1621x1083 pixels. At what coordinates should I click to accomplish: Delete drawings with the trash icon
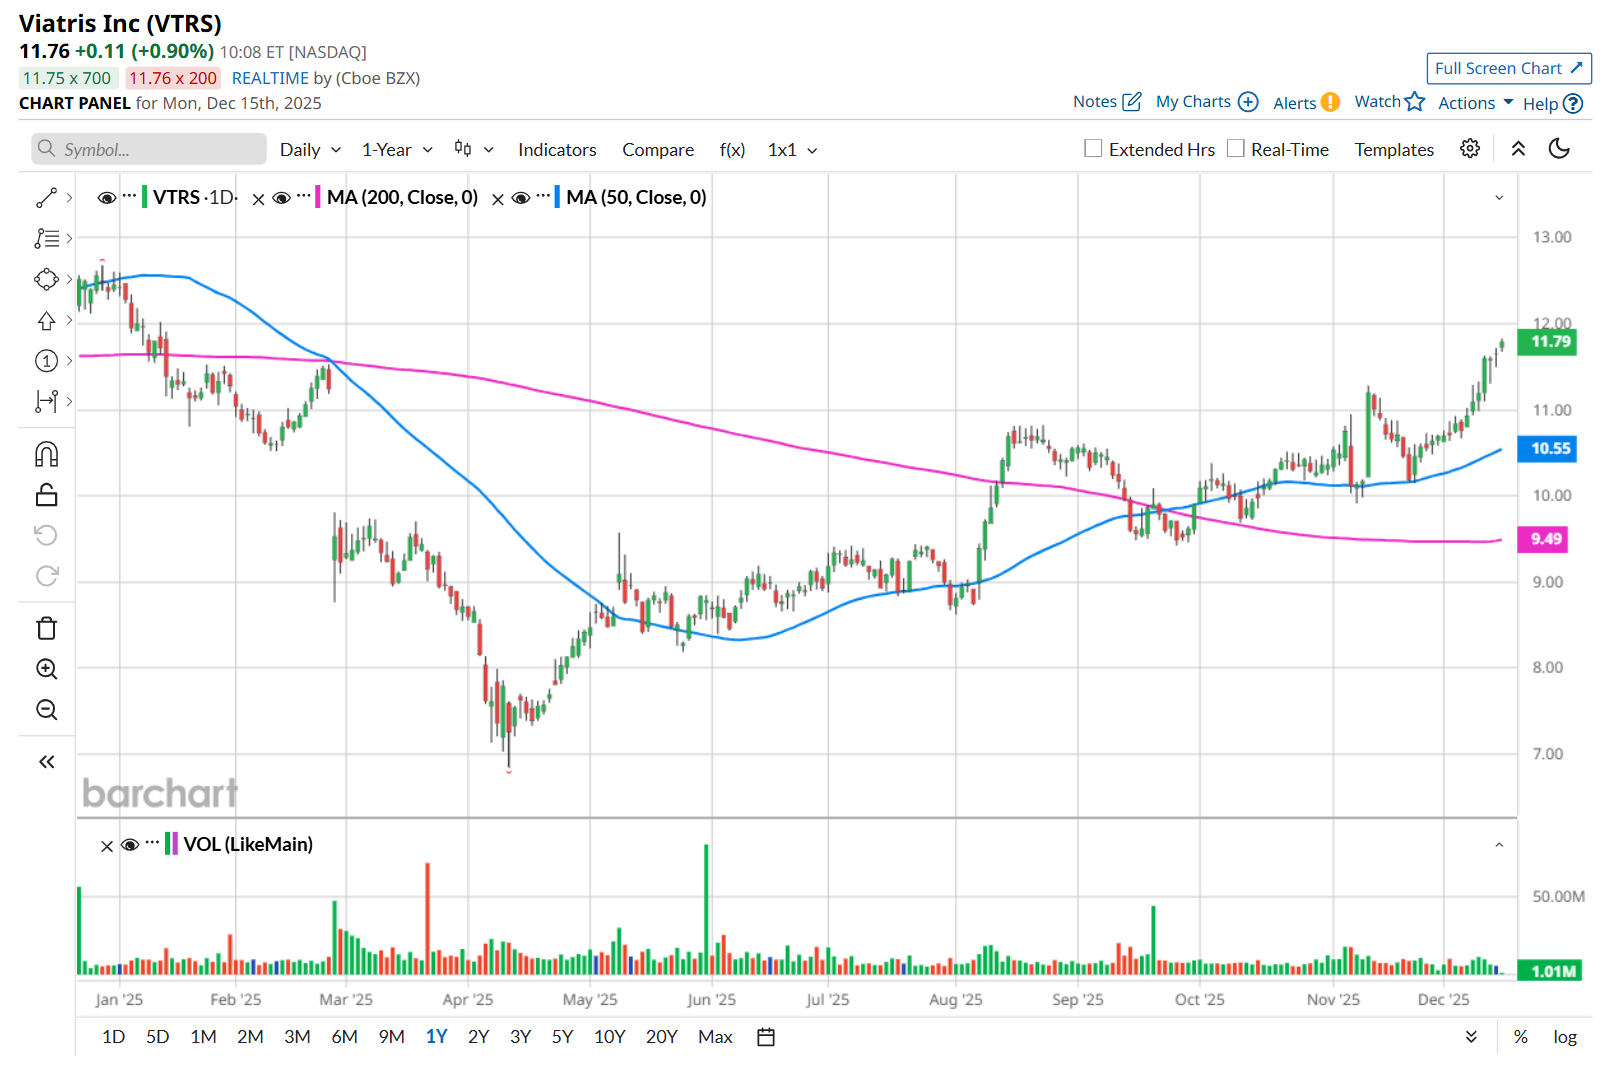pos(46,628)
